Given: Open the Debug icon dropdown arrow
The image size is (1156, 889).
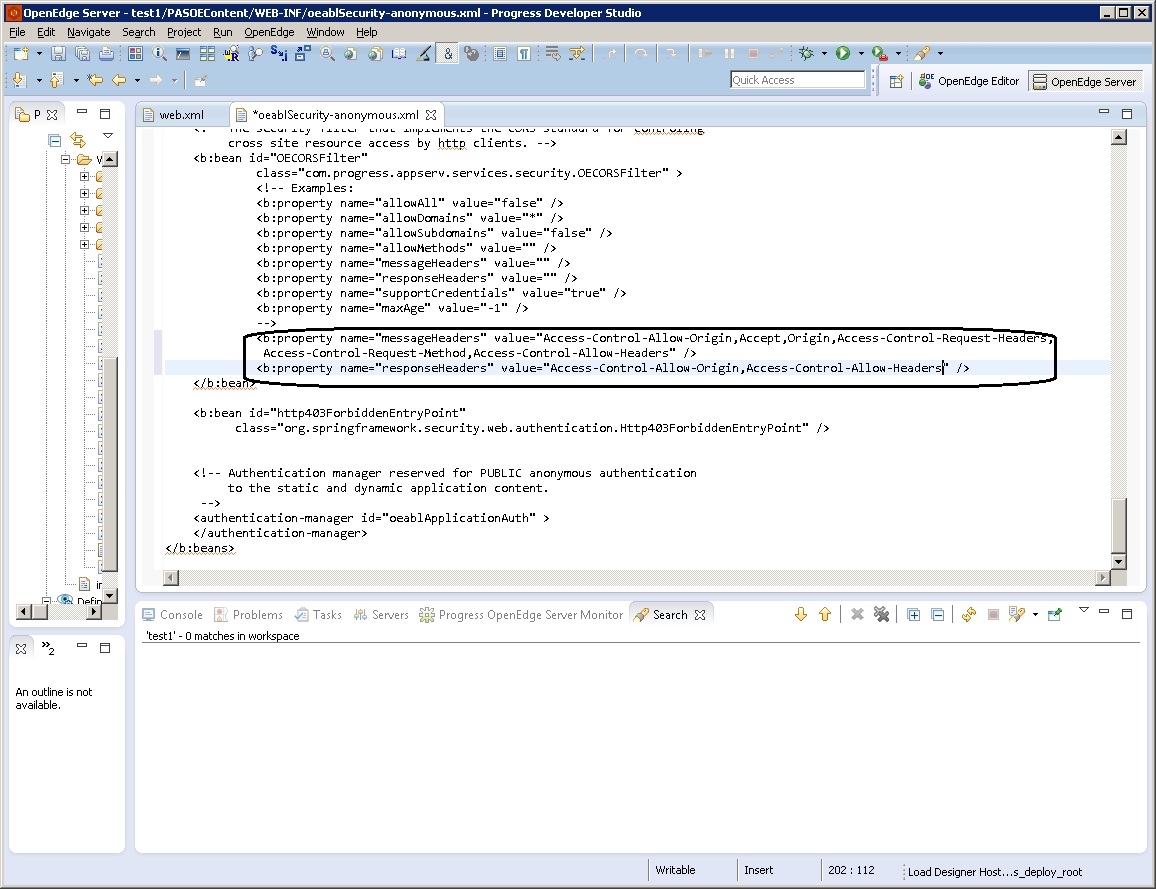Looking at the screenshot, I should pos(824,53).
